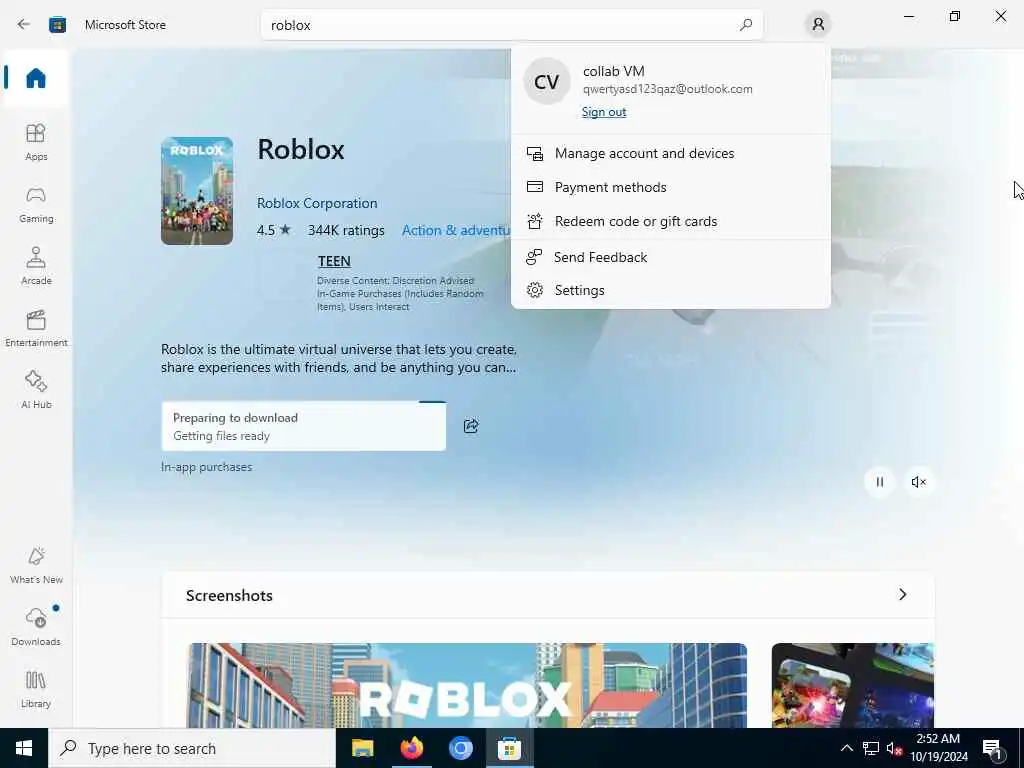Open File Explorer from the taskbar
1024x768 pixels.
pyautogui.click(x=362, y=748)
